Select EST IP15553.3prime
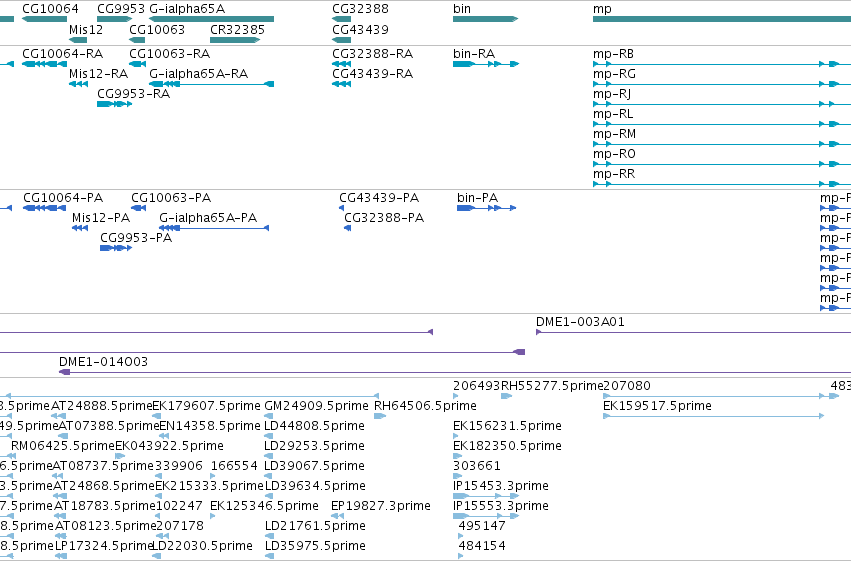851x561 pixels. coord(501,506)
